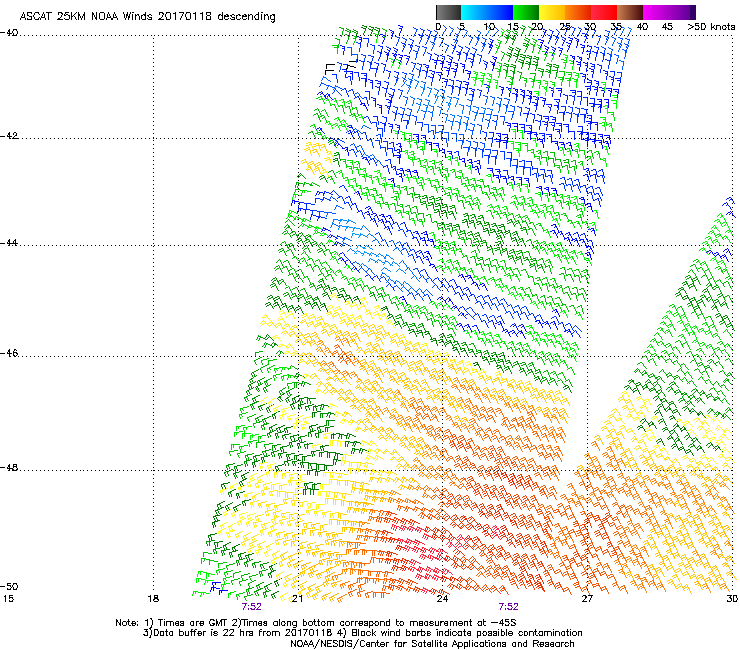Click the title text 'ASCAT 25KM NOAA Winds 20170118 descending'
Viewport: 740px width, 650px height.
point(147,17)
